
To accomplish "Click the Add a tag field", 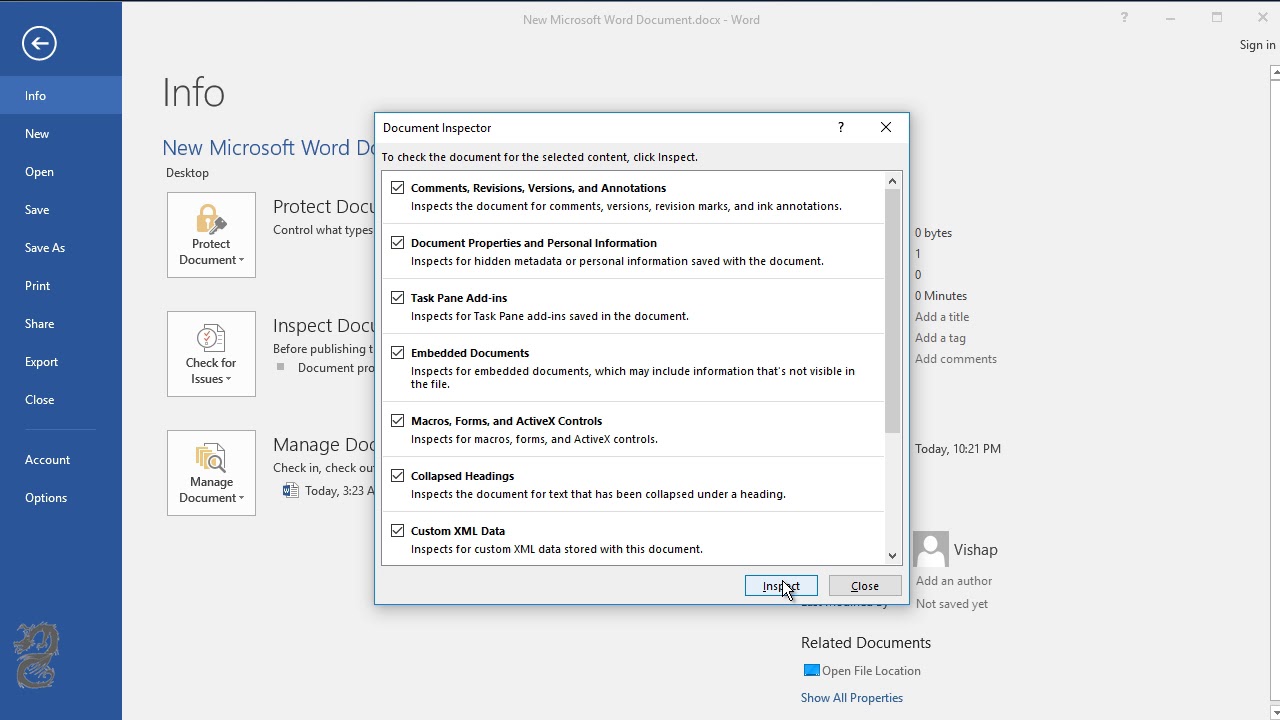I will 940,338.
